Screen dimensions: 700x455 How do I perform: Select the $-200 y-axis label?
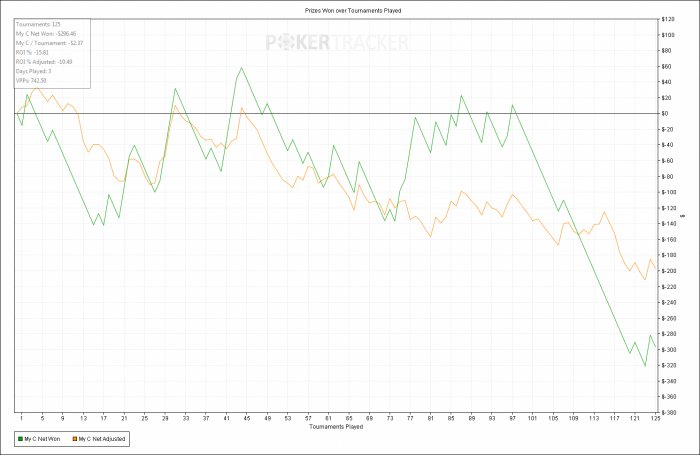point(669,271)
